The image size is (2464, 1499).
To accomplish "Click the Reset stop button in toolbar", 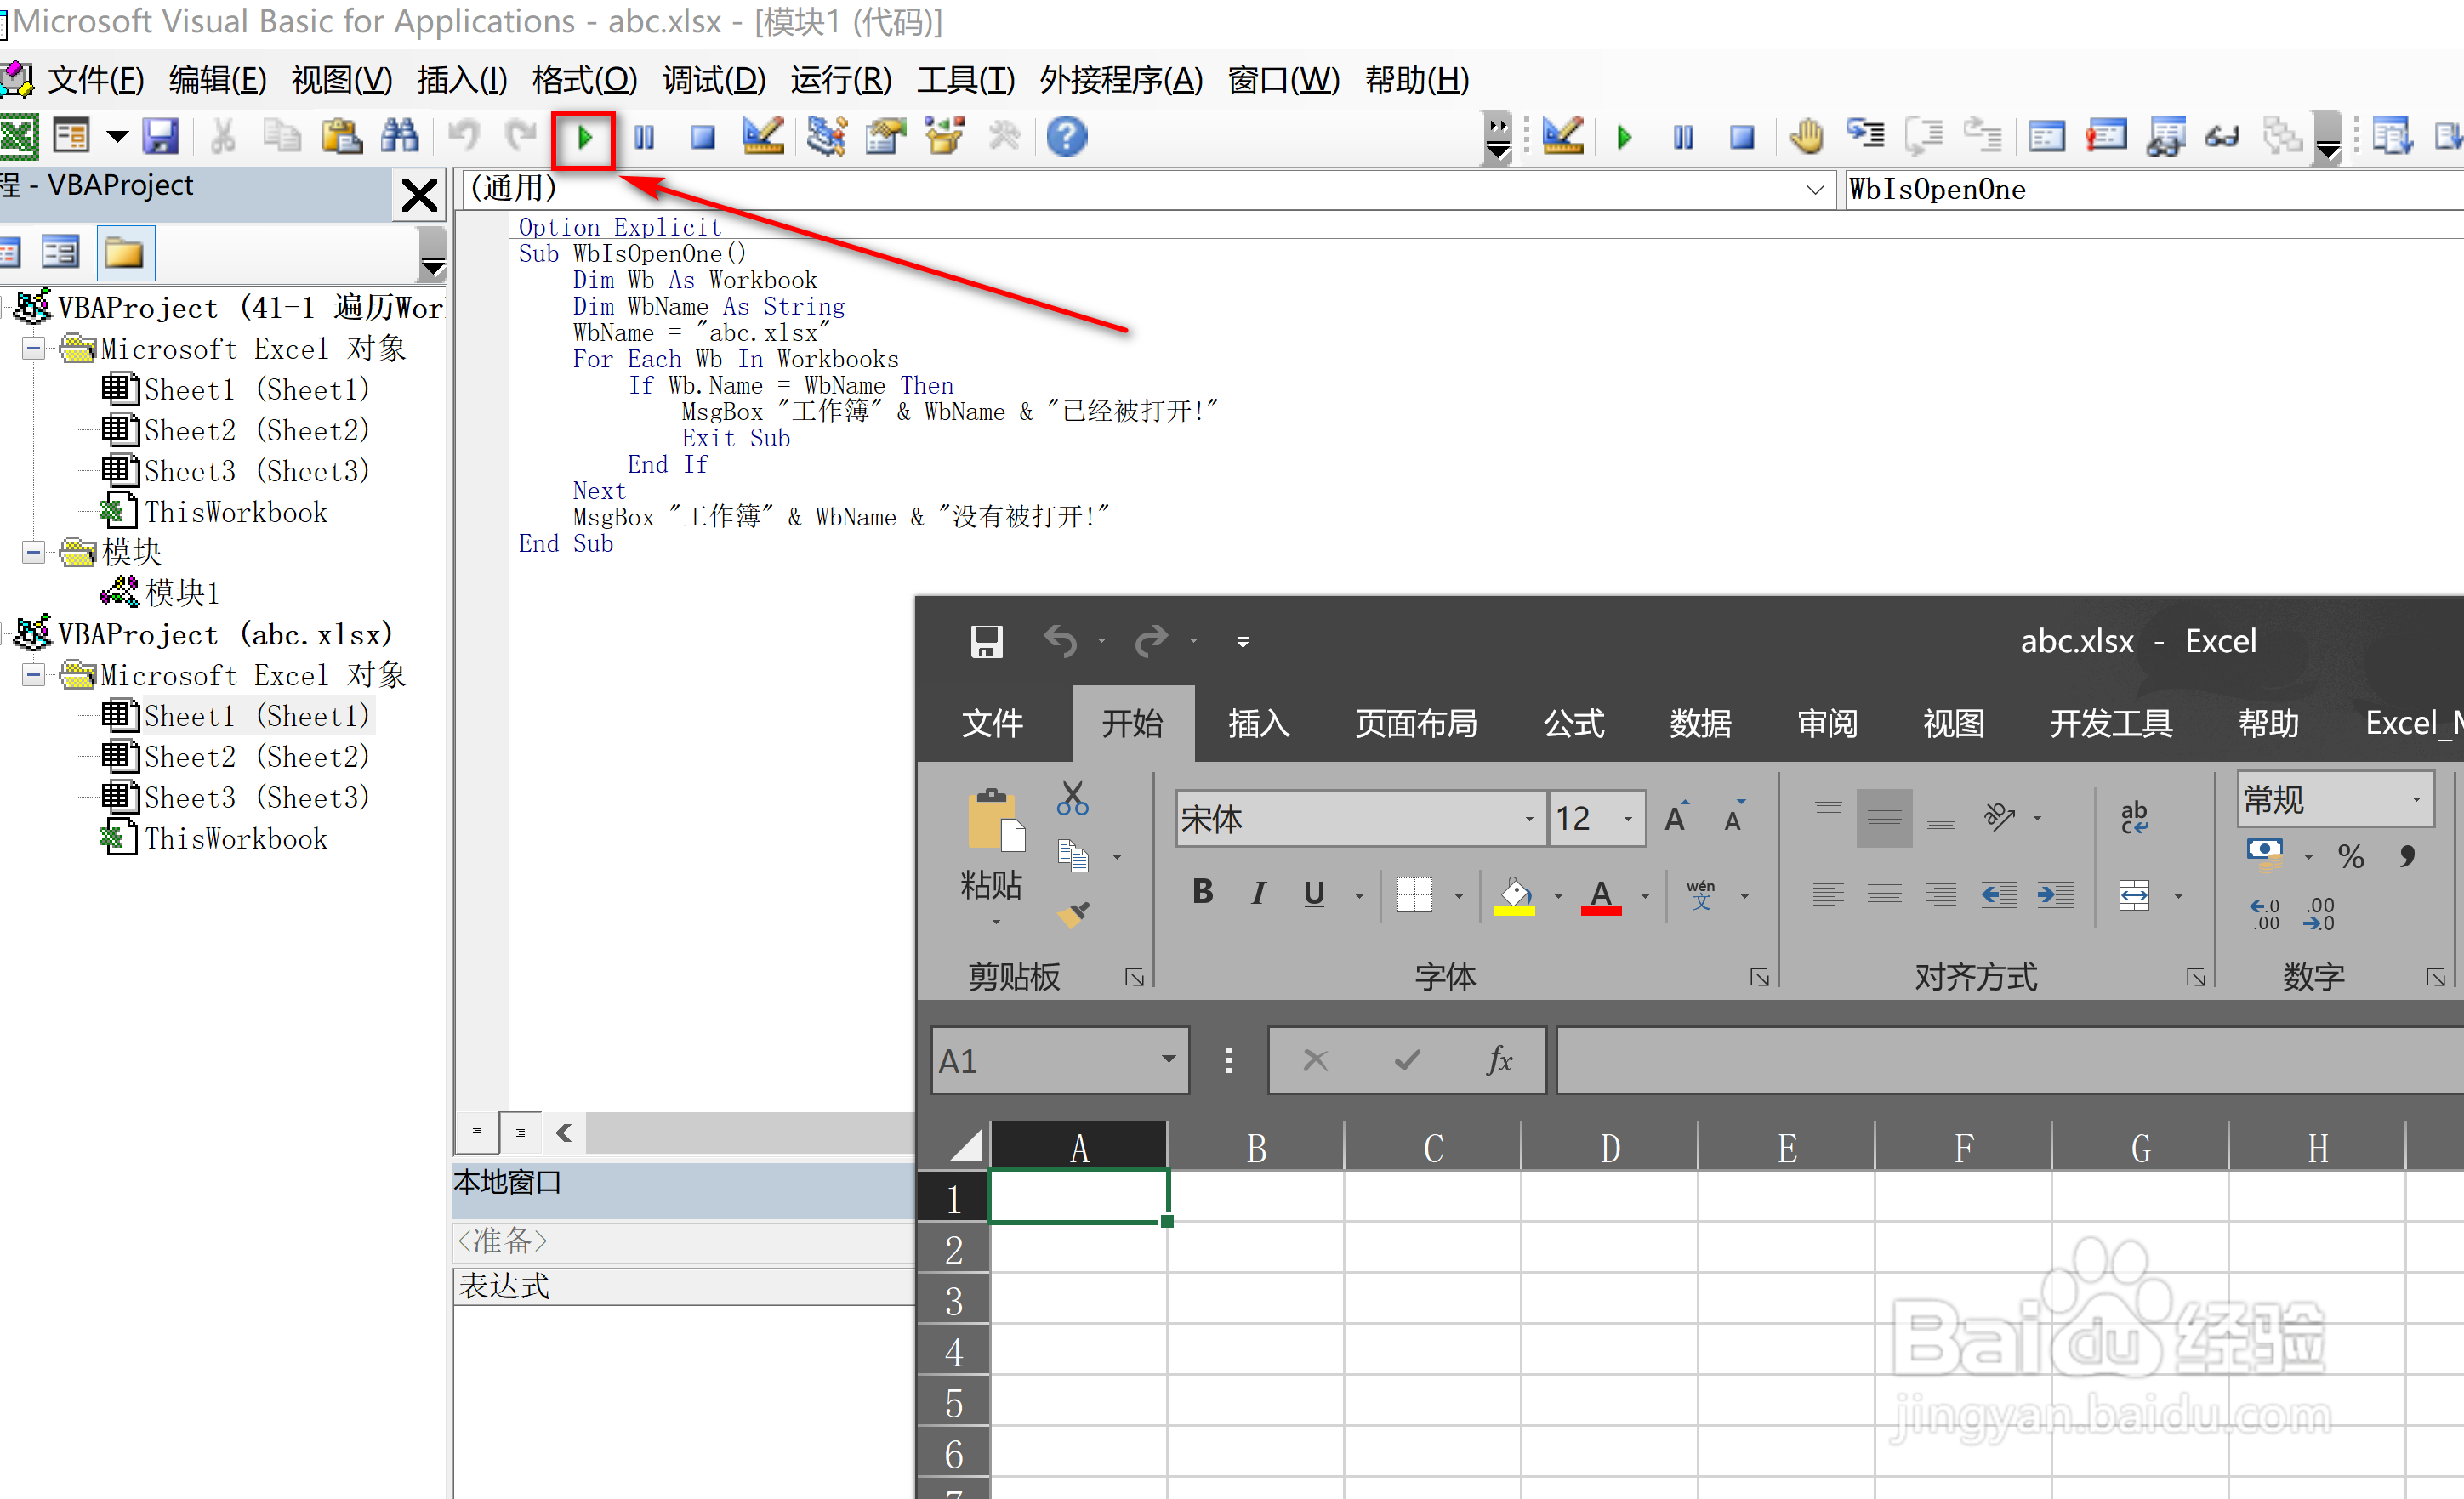I will point(703,137).
